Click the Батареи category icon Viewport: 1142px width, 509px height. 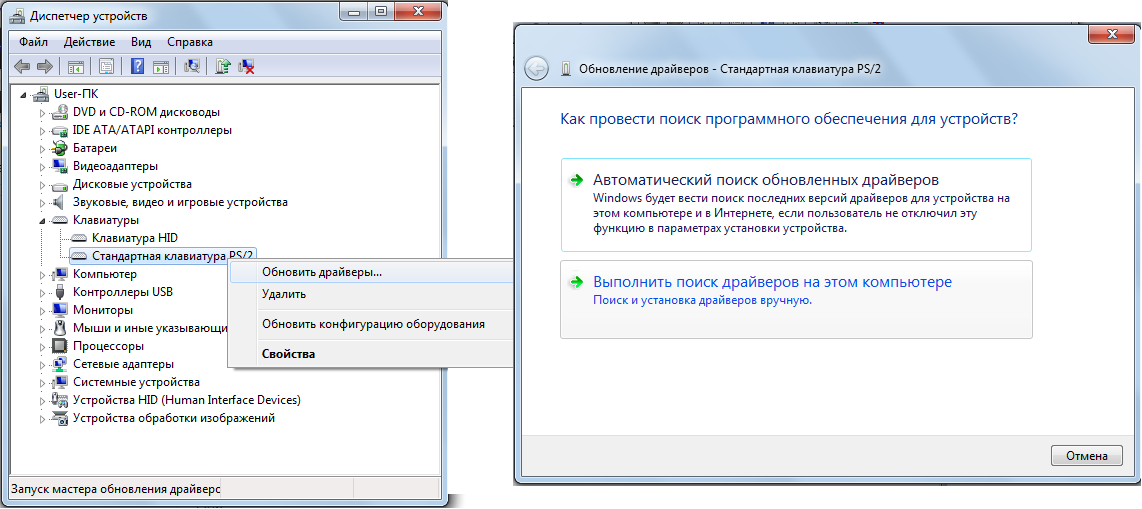[61, 148]
